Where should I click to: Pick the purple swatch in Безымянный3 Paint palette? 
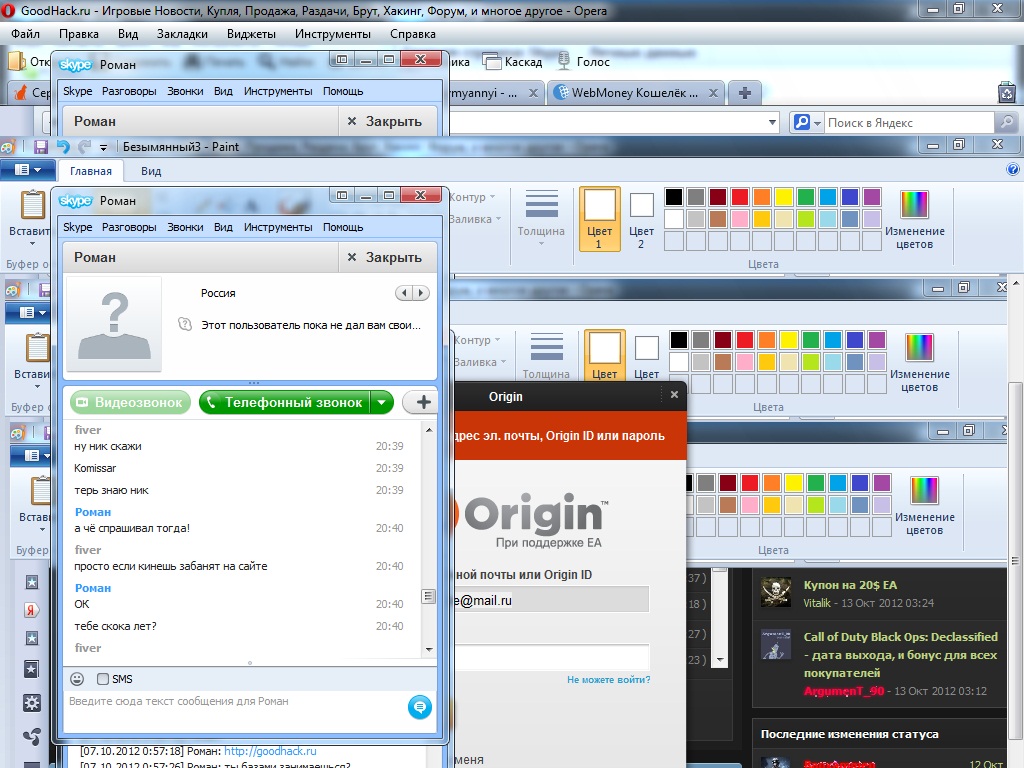coord(872,197)
